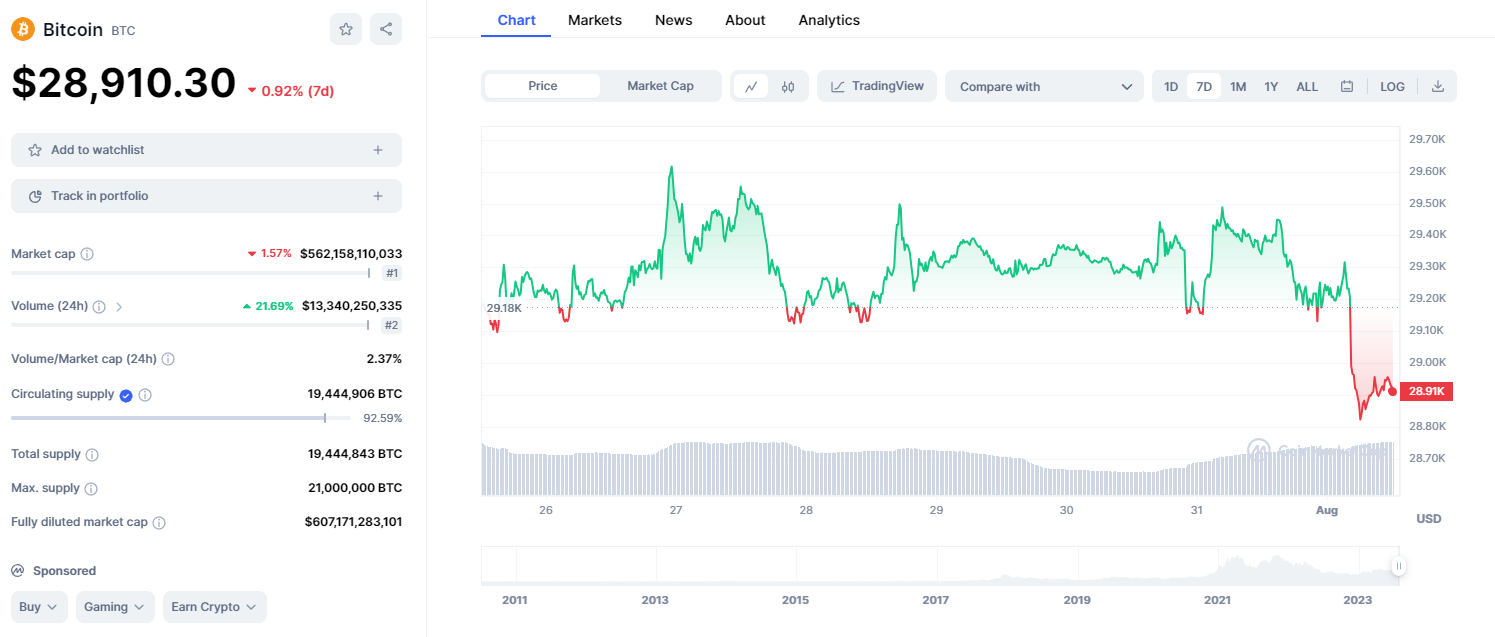
Task: Click the Total supply info icon
Action: [x=92, y=455]
